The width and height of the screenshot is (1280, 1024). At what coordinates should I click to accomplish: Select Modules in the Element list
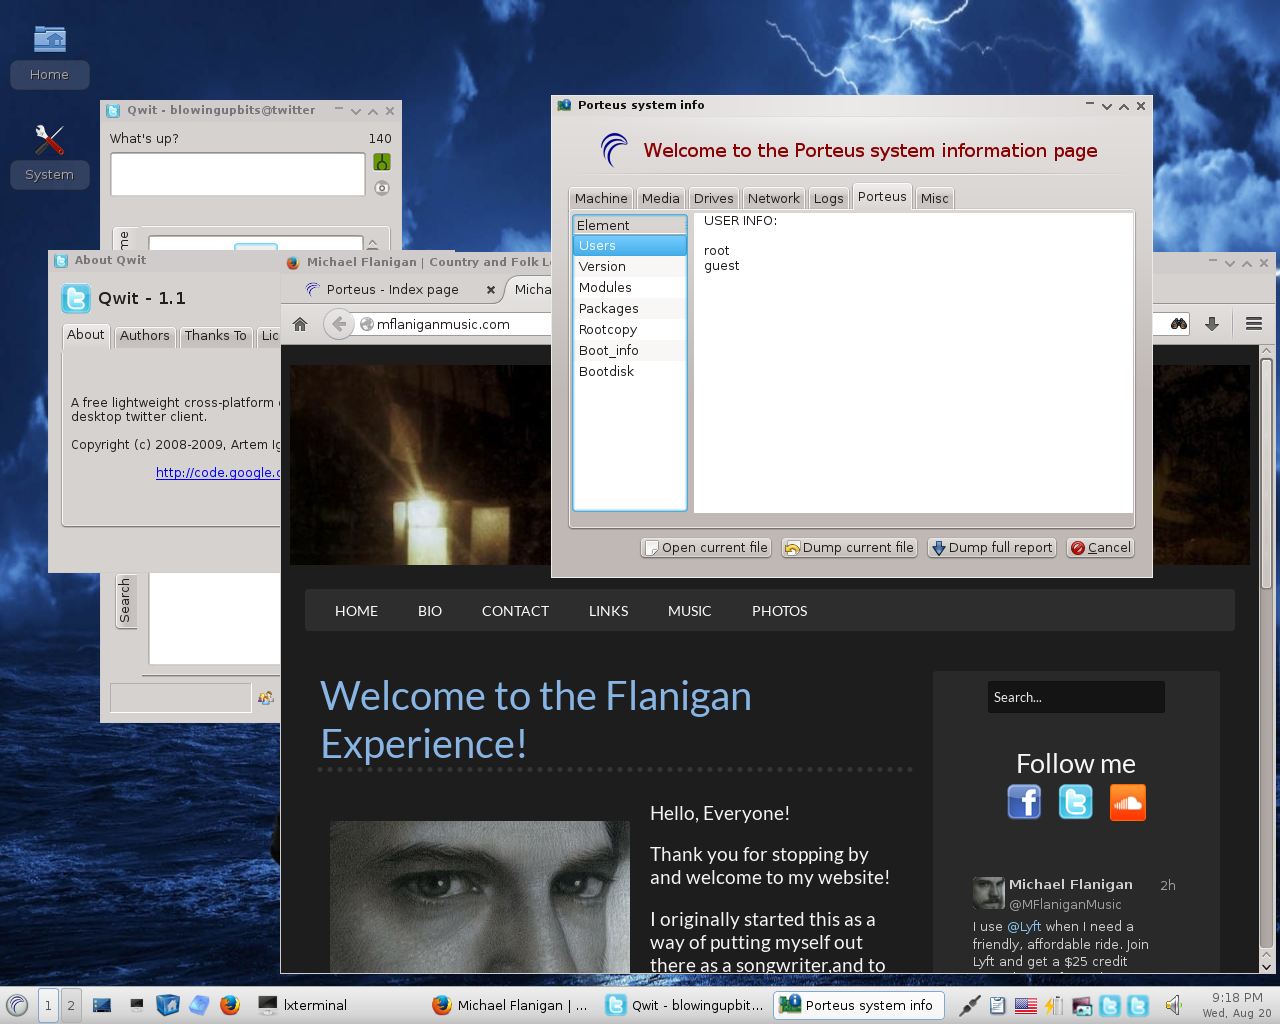630,288
